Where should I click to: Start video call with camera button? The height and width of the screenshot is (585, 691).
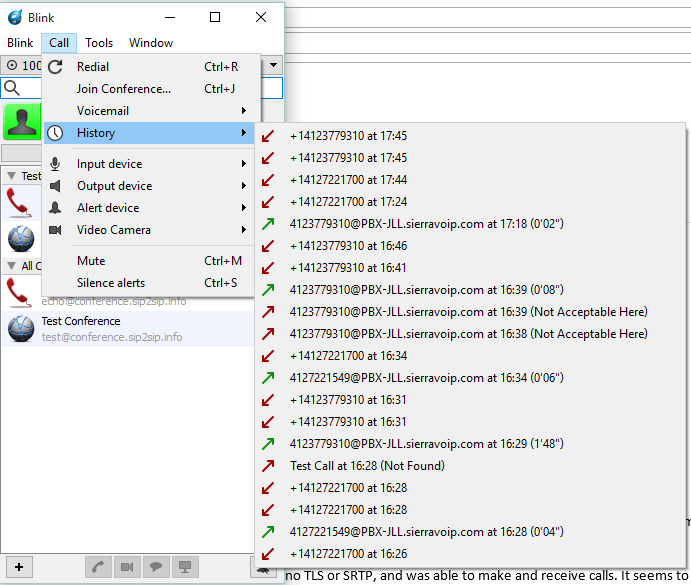pyautogui.click(x=127, y=567)
